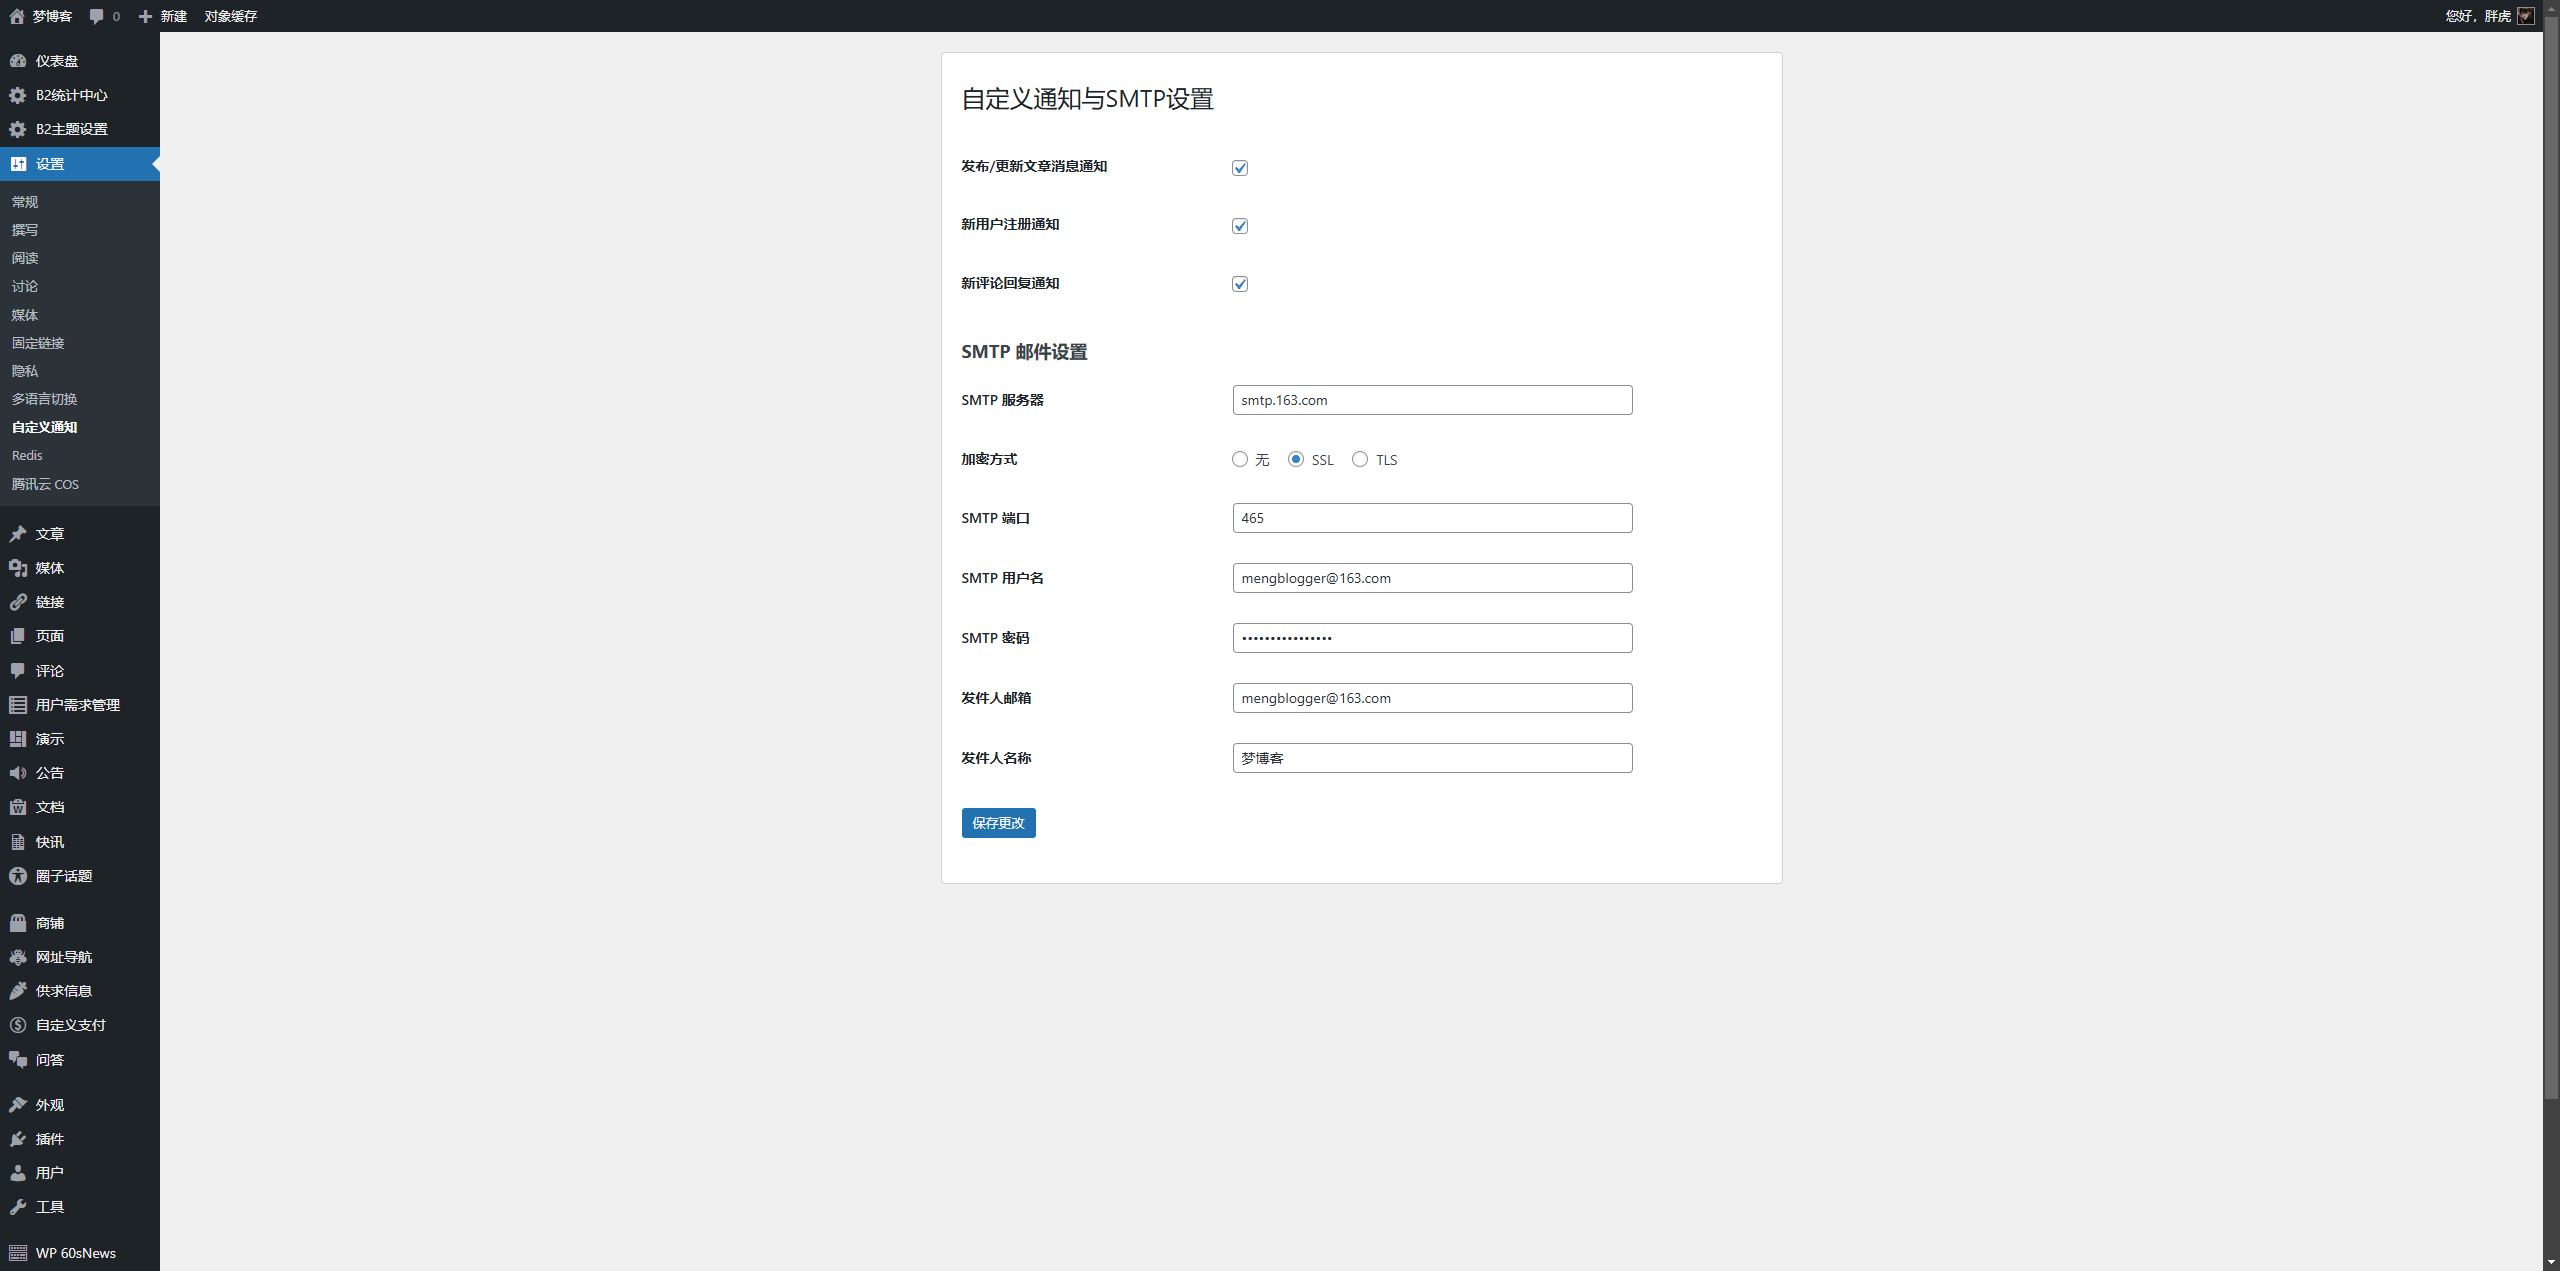Toggle 新用户注册通知 checkbox
Screen dimensions: 2560x1271
(x=1240, y=226)
